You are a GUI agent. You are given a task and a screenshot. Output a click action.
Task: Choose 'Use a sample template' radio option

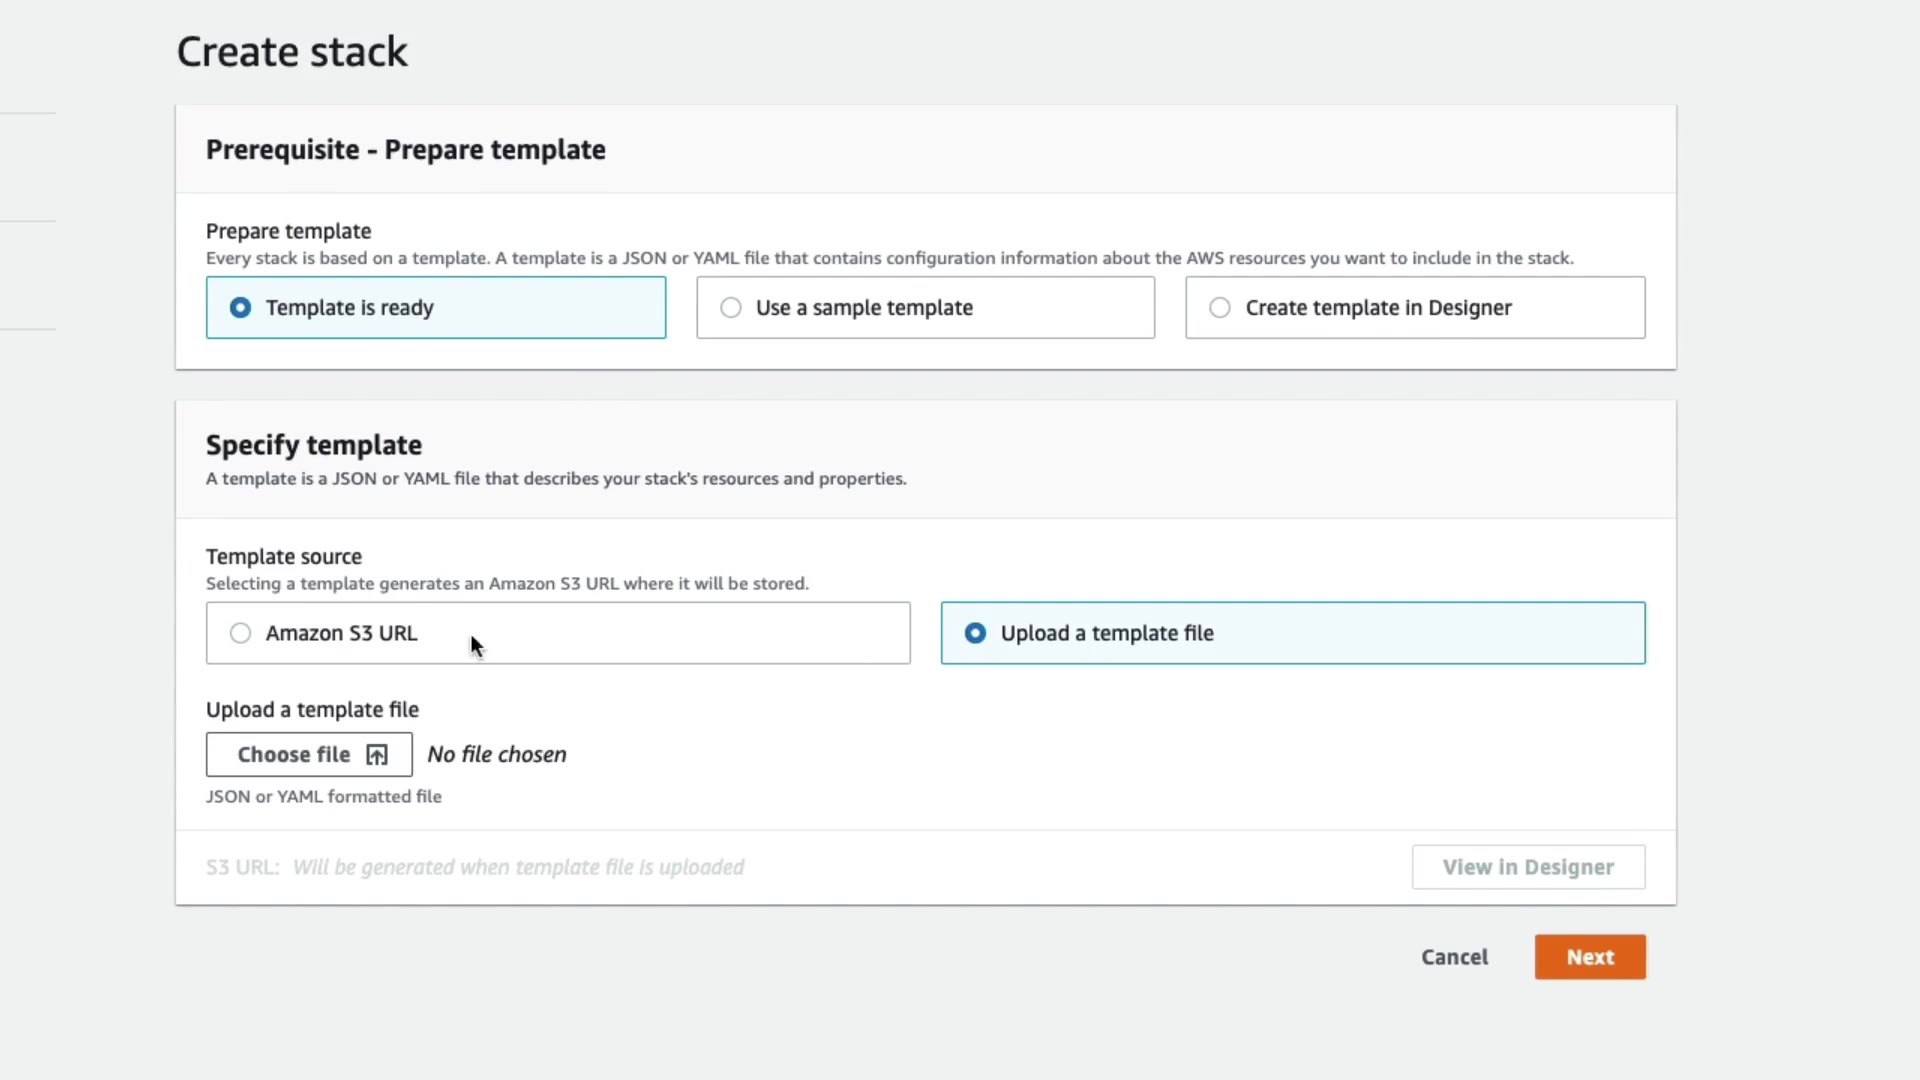pyautogui.click(x=731, y=308)
